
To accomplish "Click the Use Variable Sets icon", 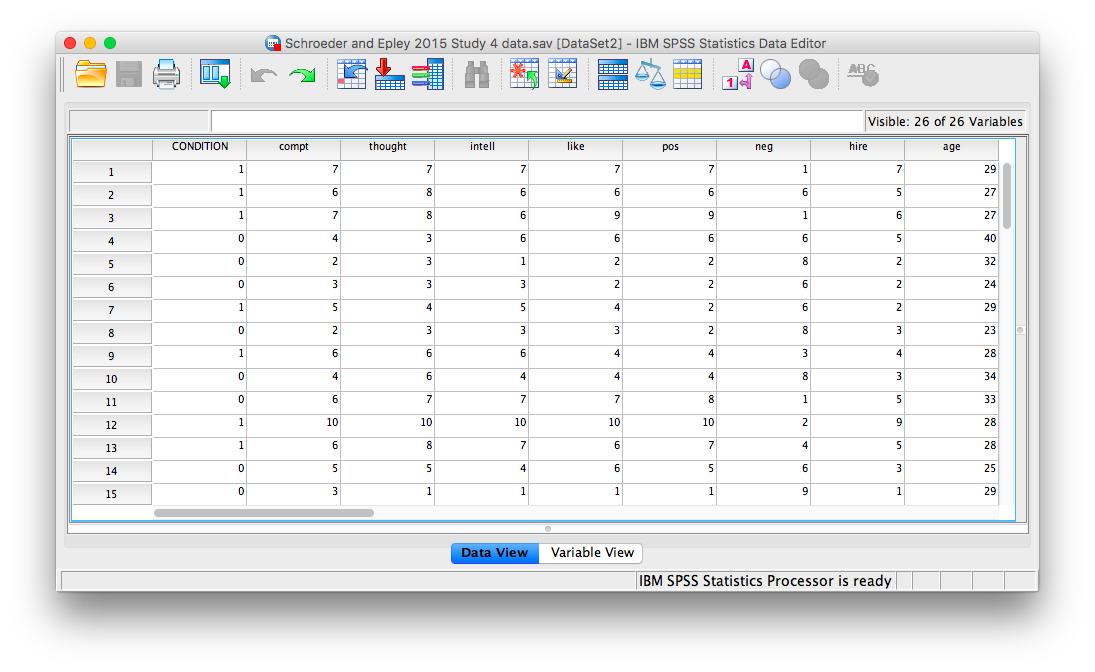I will tap(775, 74).
